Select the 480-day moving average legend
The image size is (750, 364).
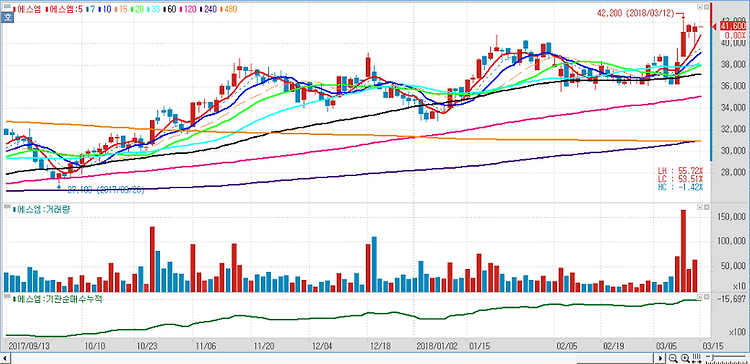(x=229, y=9)
